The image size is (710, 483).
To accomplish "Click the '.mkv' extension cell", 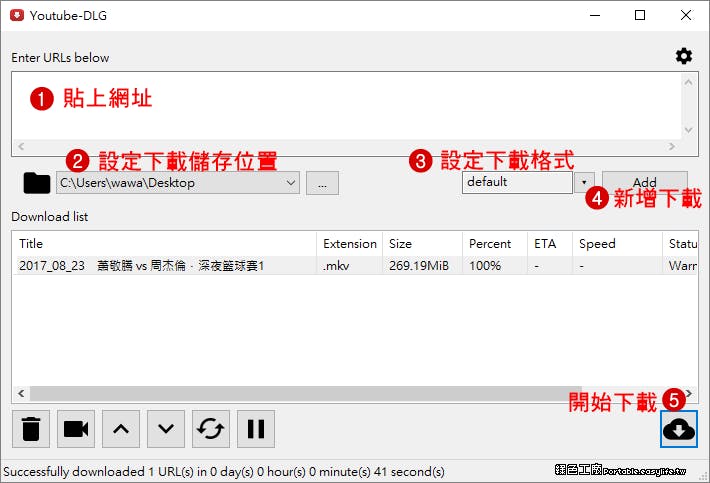I will [336, 265].
